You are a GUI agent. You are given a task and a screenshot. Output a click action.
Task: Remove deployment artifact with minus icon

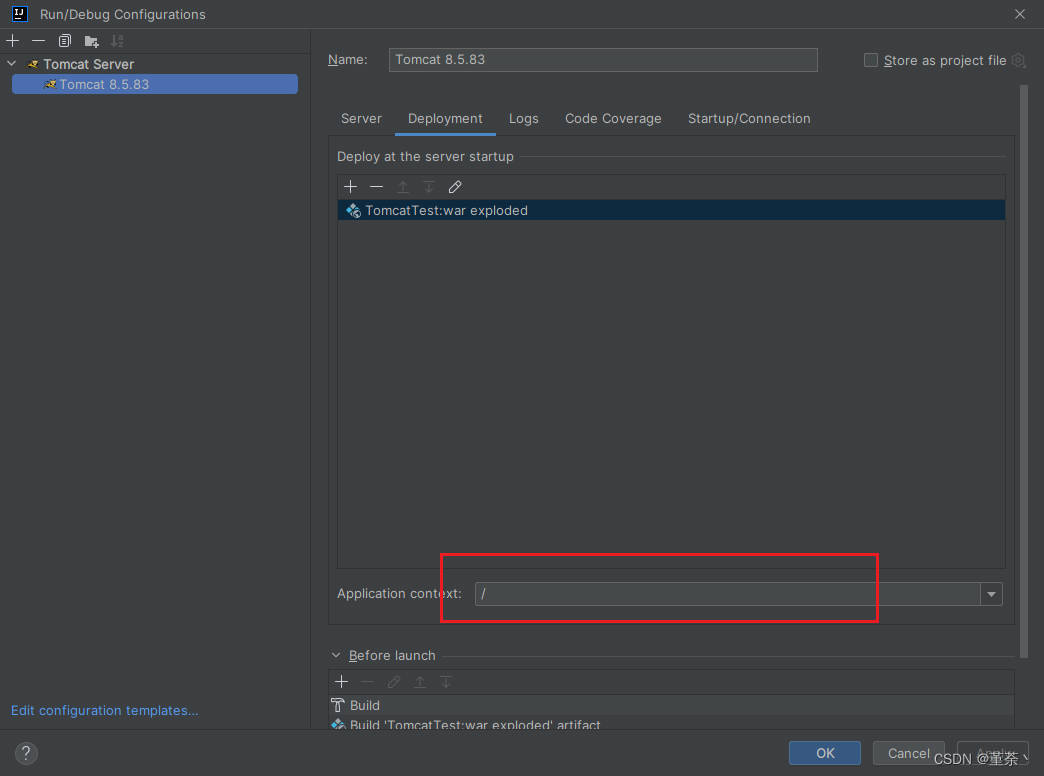tap(376, 187)
